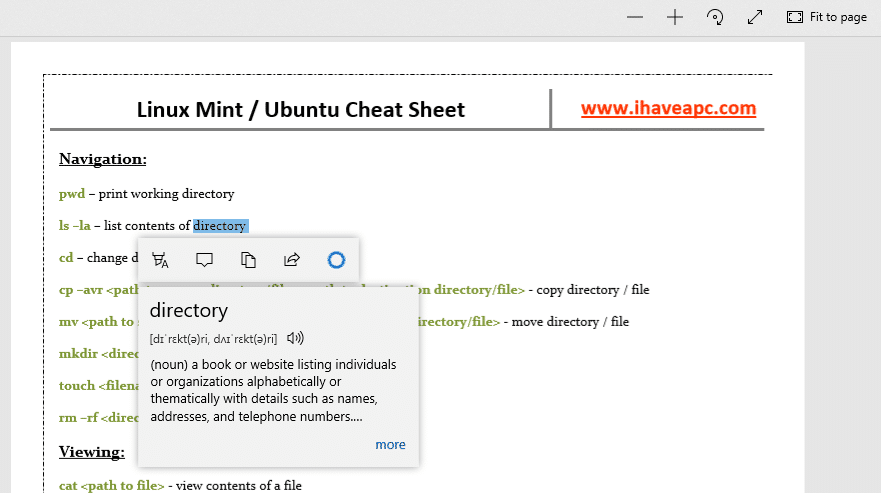Click the phonetic transcription in the popup

pyautogui.click(x=214, y=339)
